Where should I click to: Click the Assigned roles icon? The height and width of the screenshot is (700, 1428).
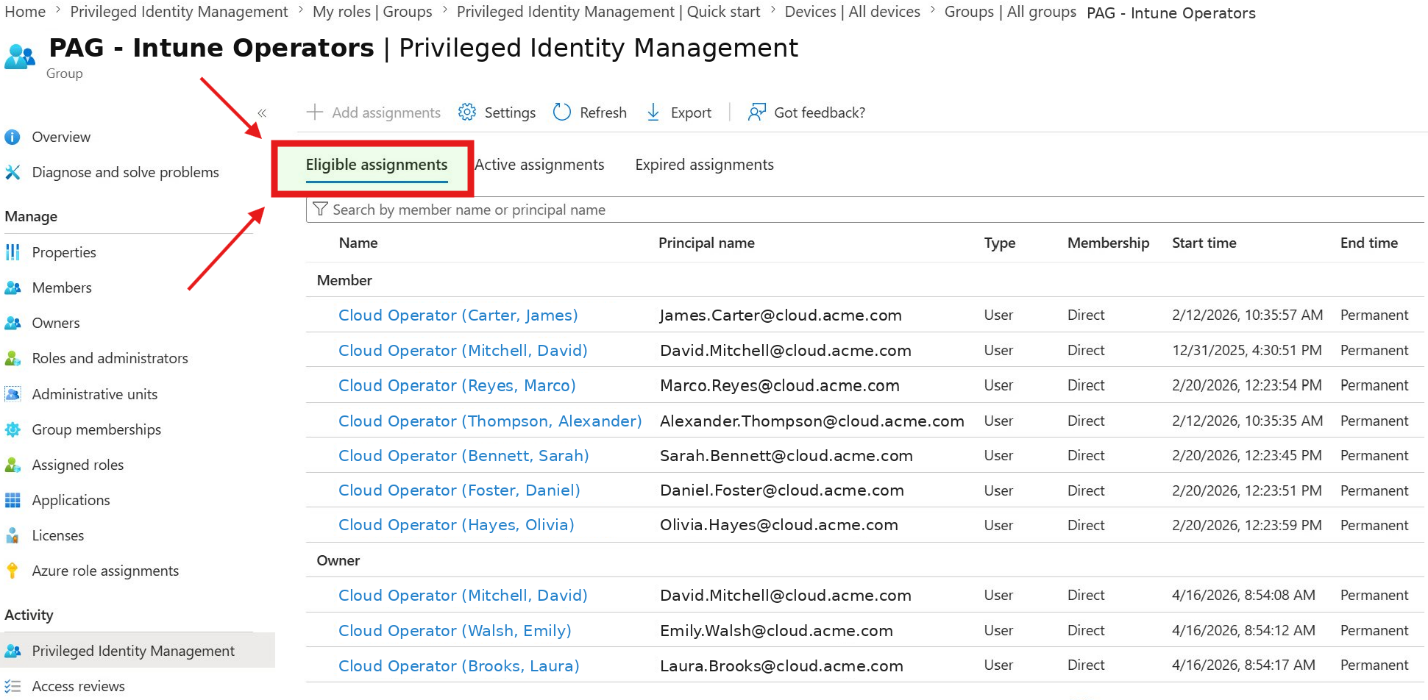[12, 465]
